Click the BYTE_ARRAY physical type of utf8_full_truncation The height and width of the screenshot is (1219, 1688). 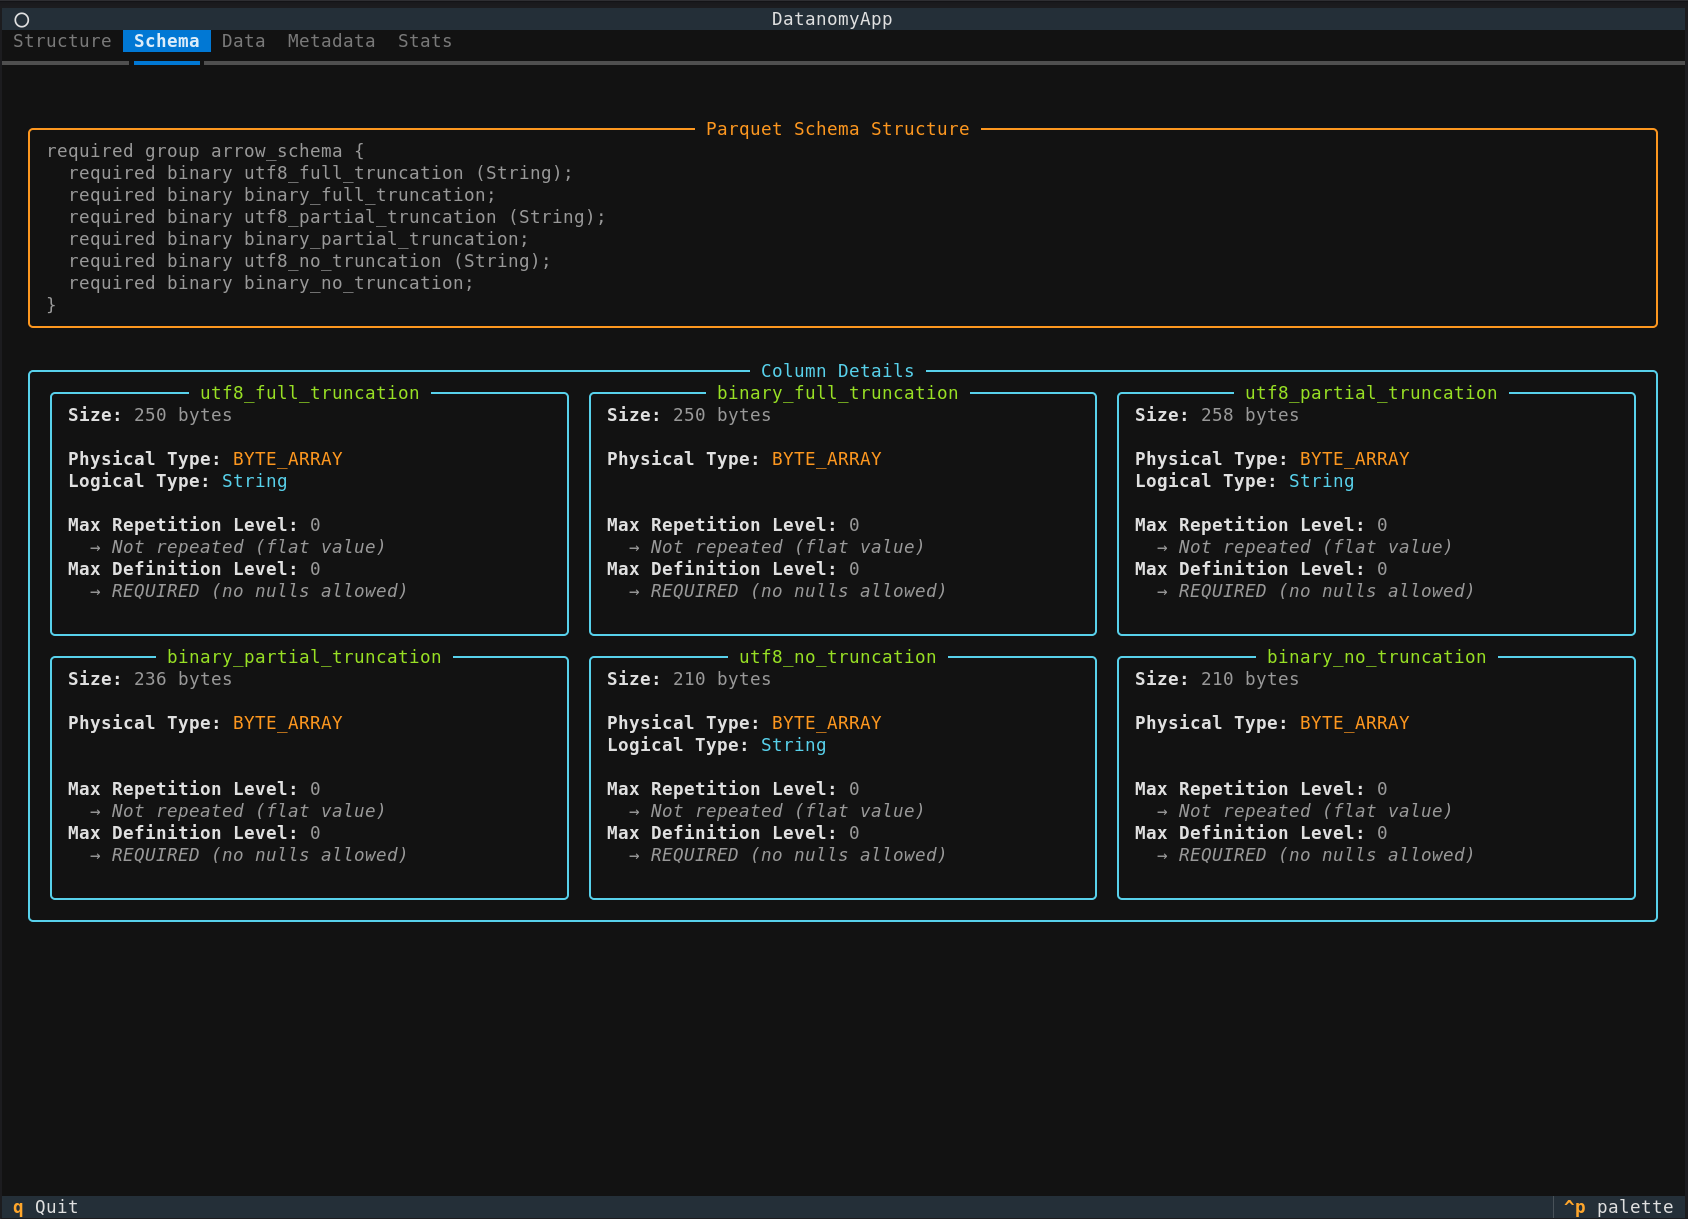point(287,458)
